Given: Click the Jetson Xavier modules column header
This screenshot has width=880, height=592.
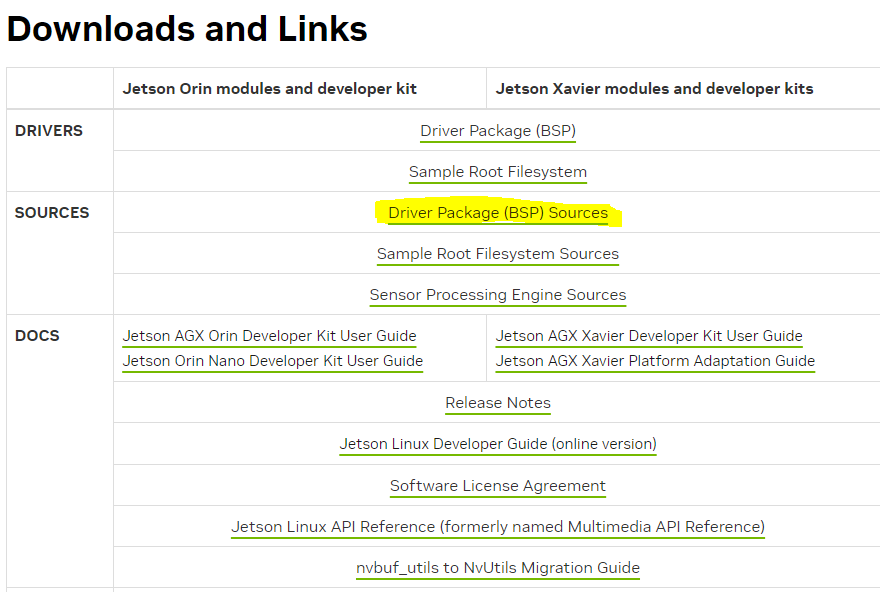Looking at the screenshot, I should (x=654, y=89).
